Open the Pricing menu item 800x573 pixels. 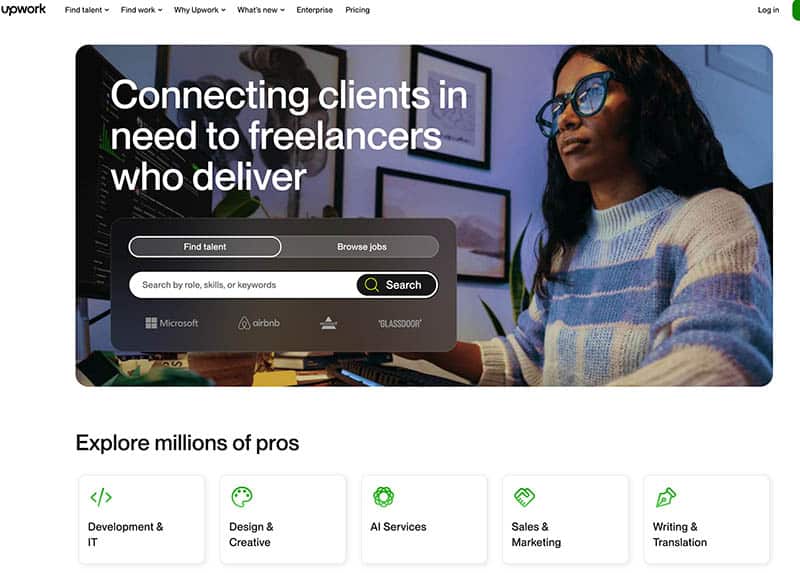point(357,10)
